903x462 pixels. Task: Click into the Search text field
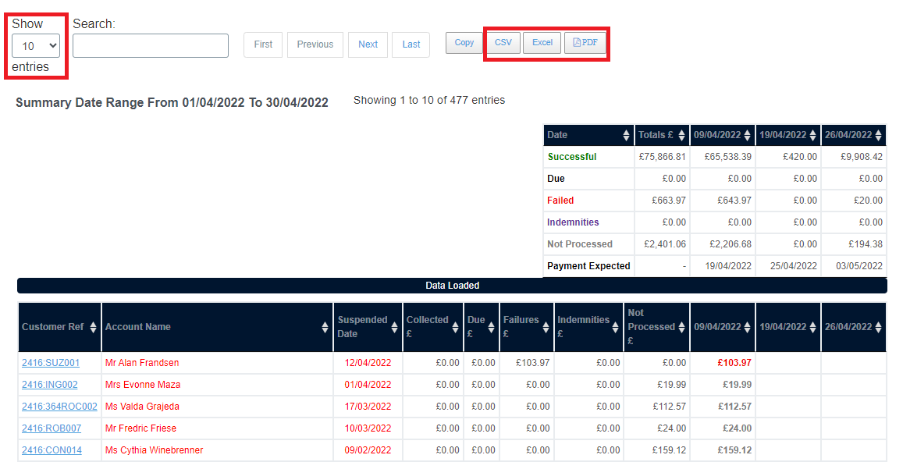click(x=151, y=46)
